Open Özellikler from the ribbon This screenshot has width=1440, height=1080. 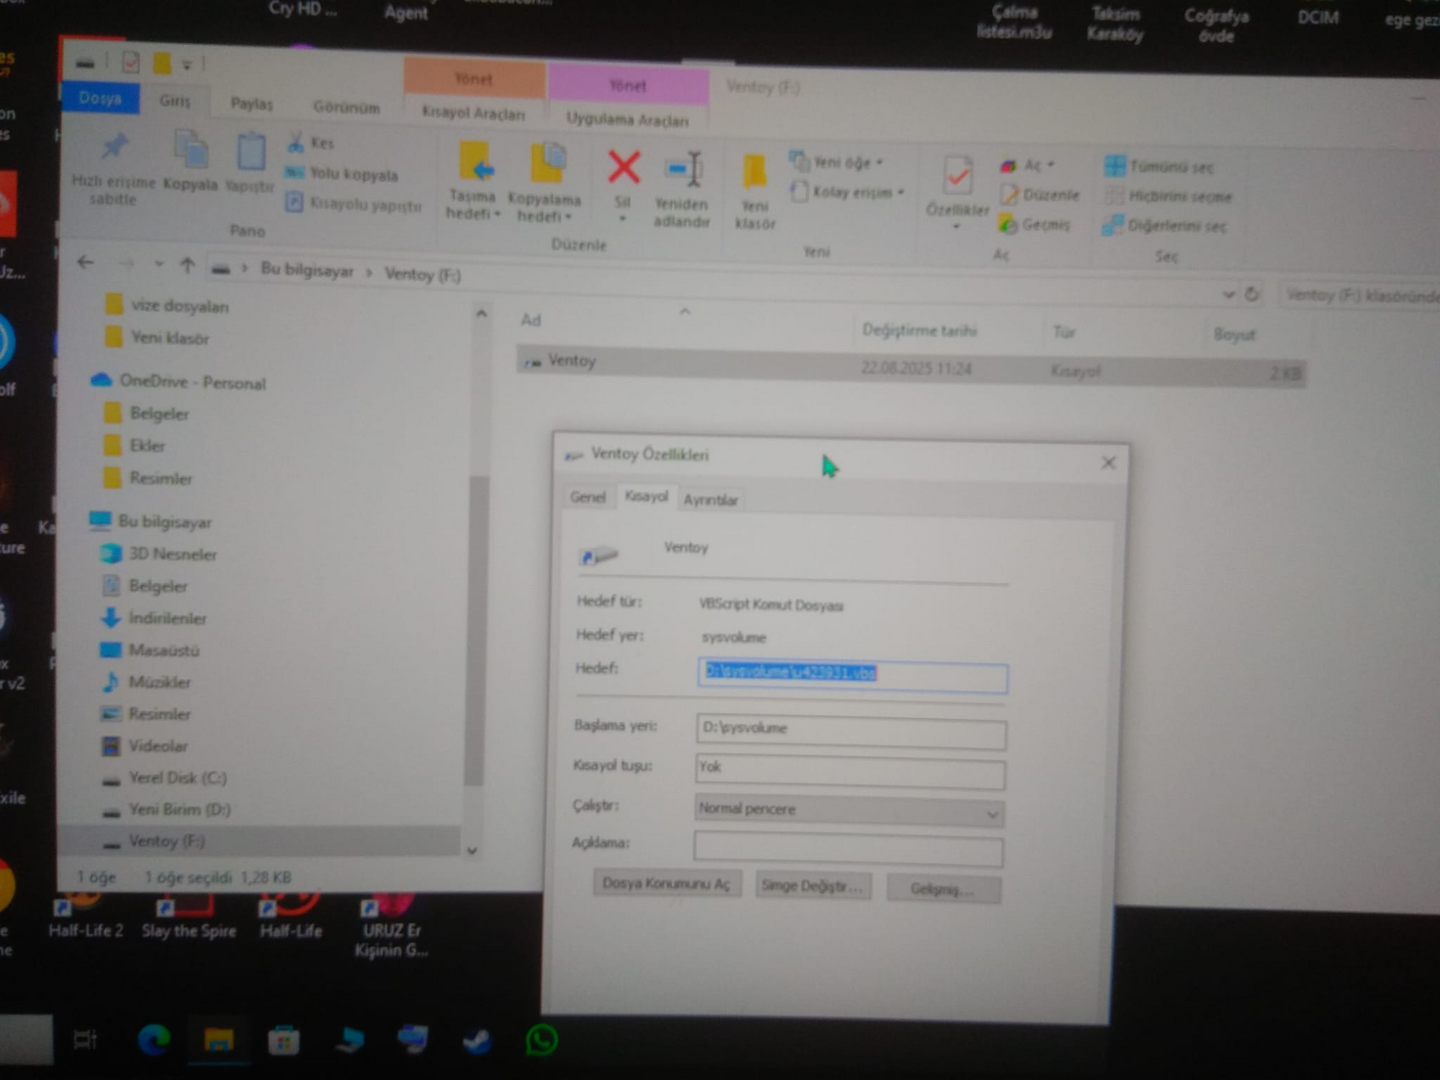(x=957, y=191)
